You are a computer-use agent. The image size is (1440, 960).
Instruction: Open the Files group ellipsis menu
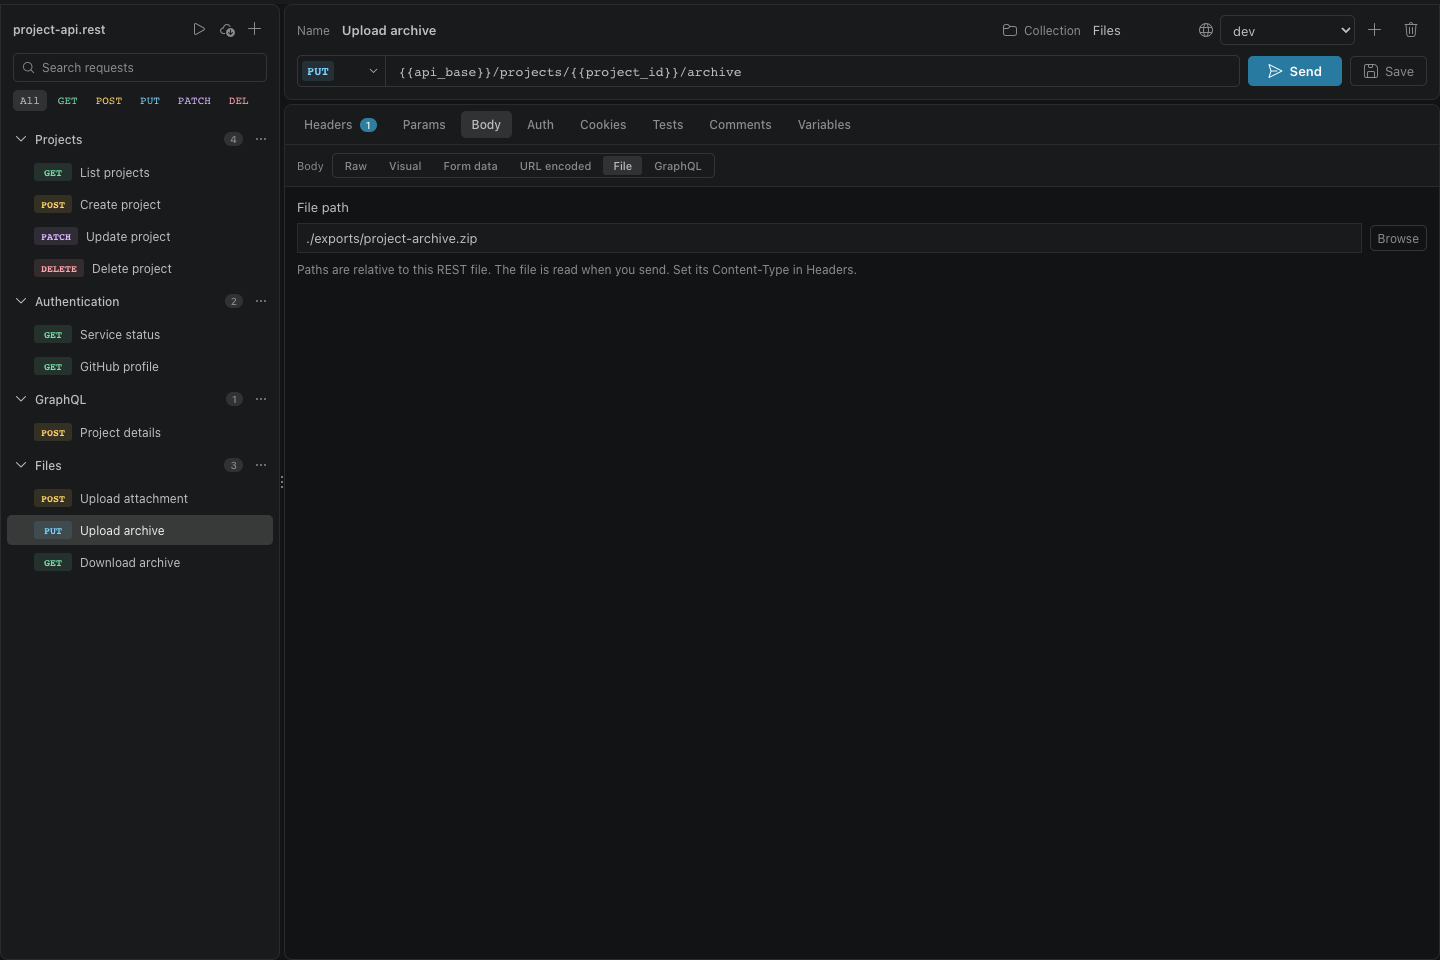[x=261, y=465]
